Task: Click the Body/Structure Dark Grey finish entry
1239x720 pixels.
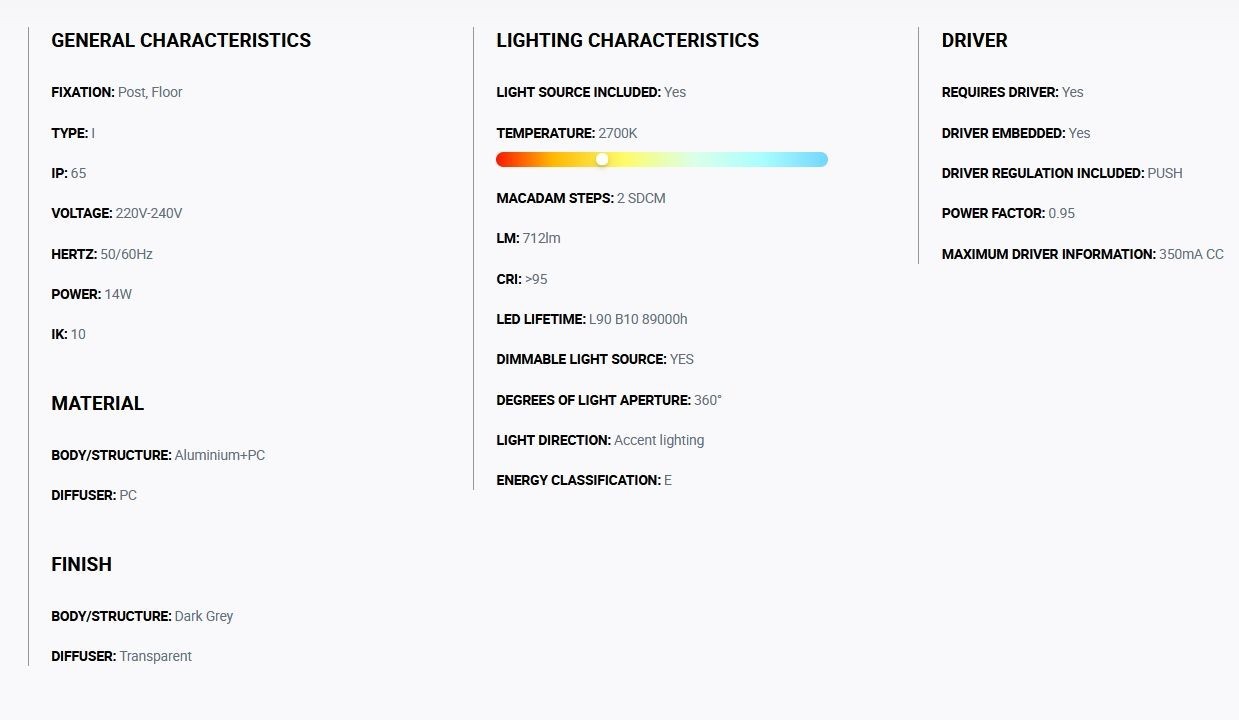Action: tap(142, 616)
